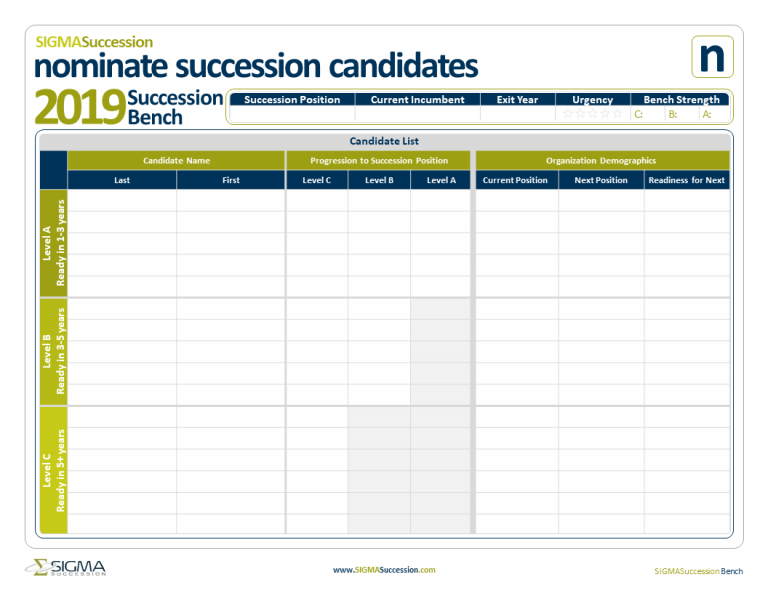Open the www.SIGMASuccession.com link
The width and height of the screenshot is (768, 593).
pos(384,570)
